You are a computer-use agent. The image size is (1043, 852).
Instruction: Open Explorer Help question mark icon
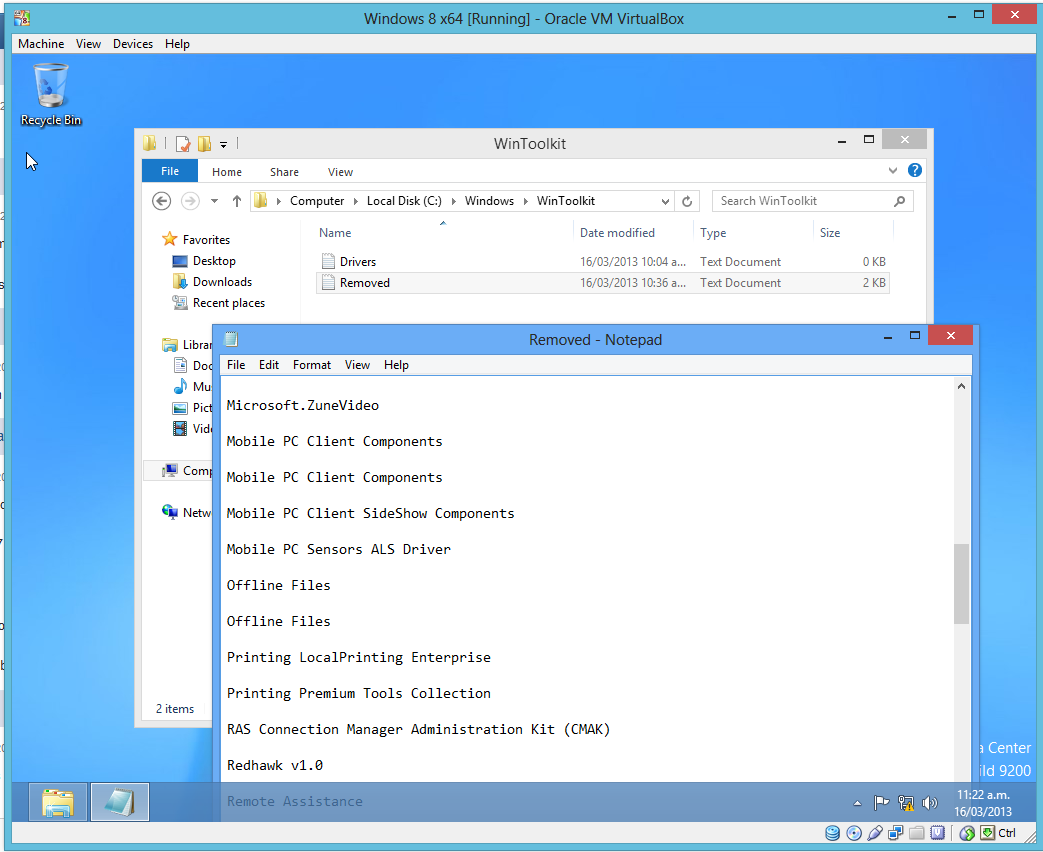pyautogui.click(x=915, y=170)
